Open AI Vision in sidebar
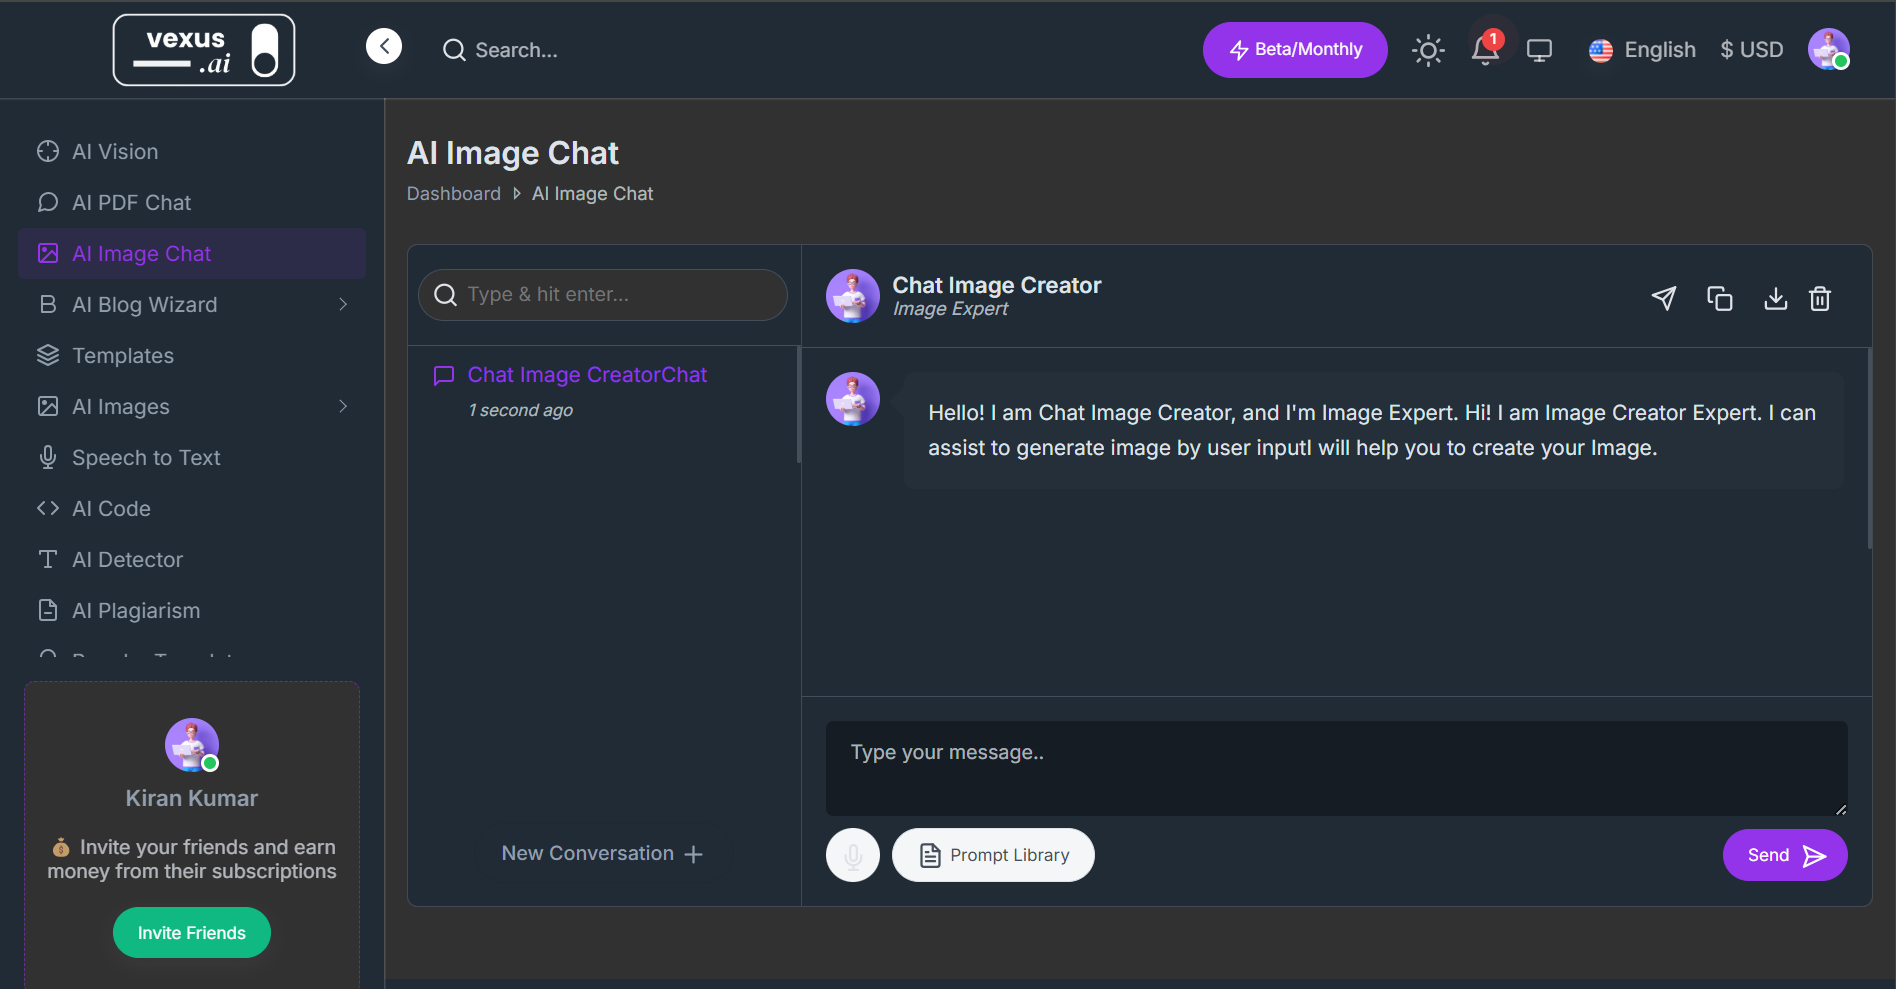Image resolution: width=1896 pixels, height=989 pixels. [192, 152]
